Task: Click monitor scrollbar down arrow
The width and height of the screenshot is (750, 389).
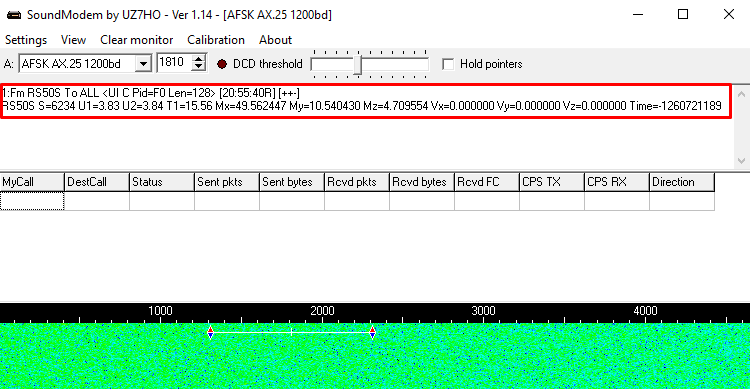Action: click(741, 161)
